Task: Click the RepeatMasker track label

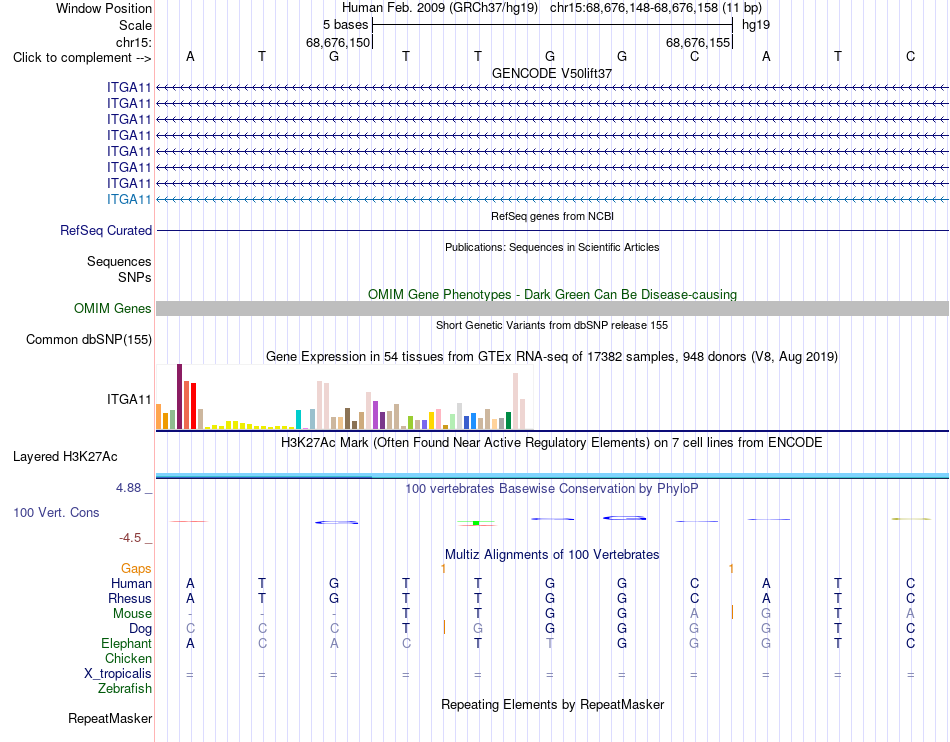Action: 110,718
